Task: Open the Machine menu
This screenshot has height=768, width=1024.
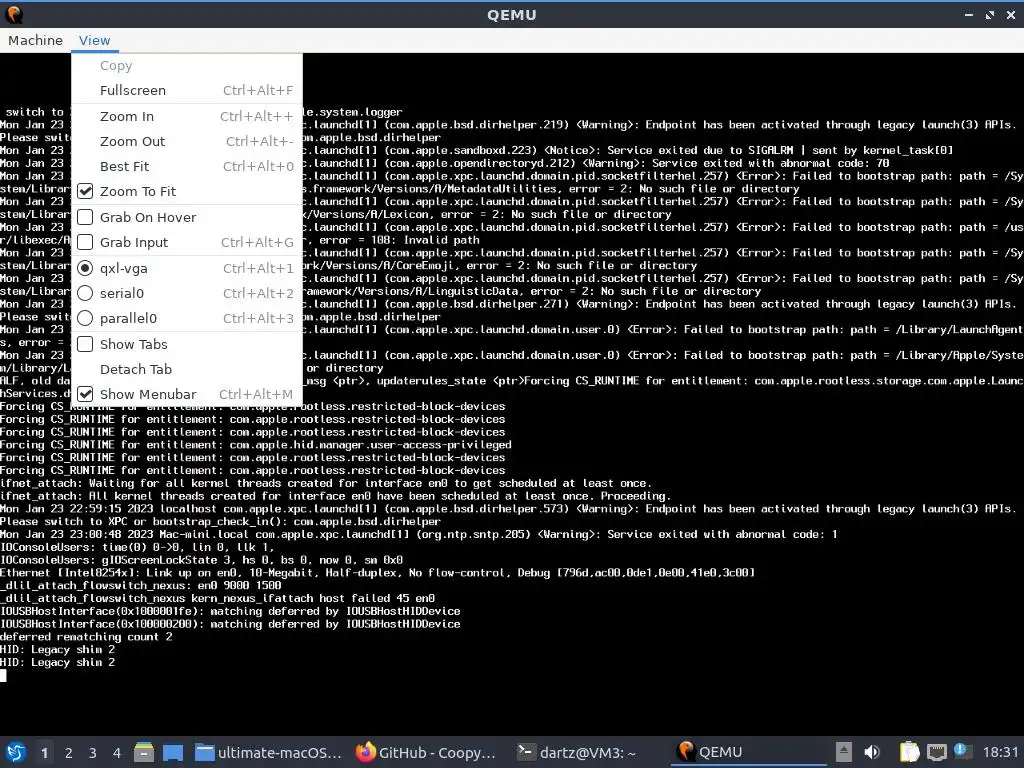Action: point(35,40)
